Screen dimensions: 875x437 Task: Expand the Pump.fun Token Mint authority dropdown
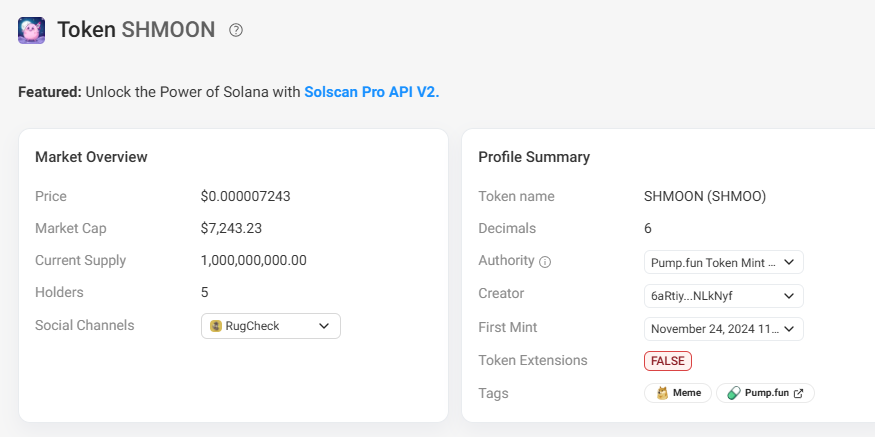pos(724,262)
